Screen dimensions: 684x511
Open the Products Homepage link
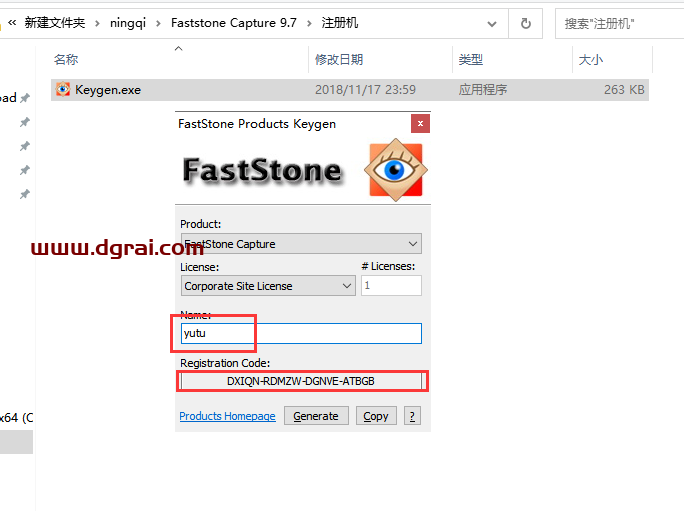227,416
